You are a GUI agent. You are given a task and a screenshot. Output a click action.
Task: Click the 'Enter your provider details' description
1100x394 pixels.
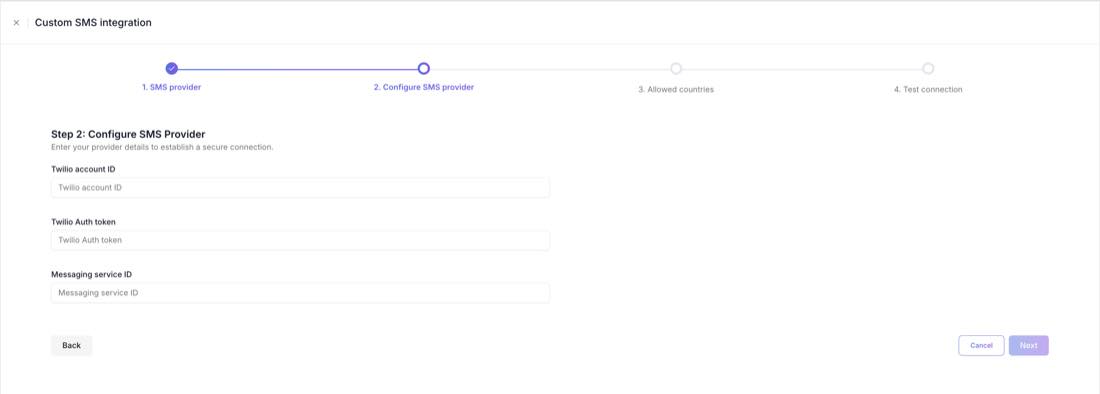(162, 147)
